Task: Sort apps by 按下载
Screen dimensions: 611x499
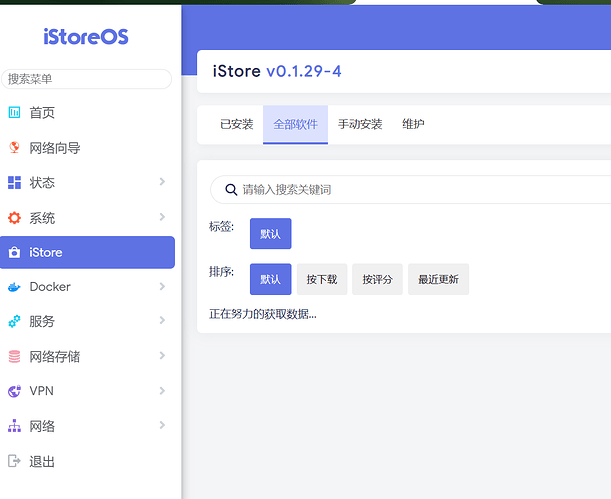Action: 323,280
